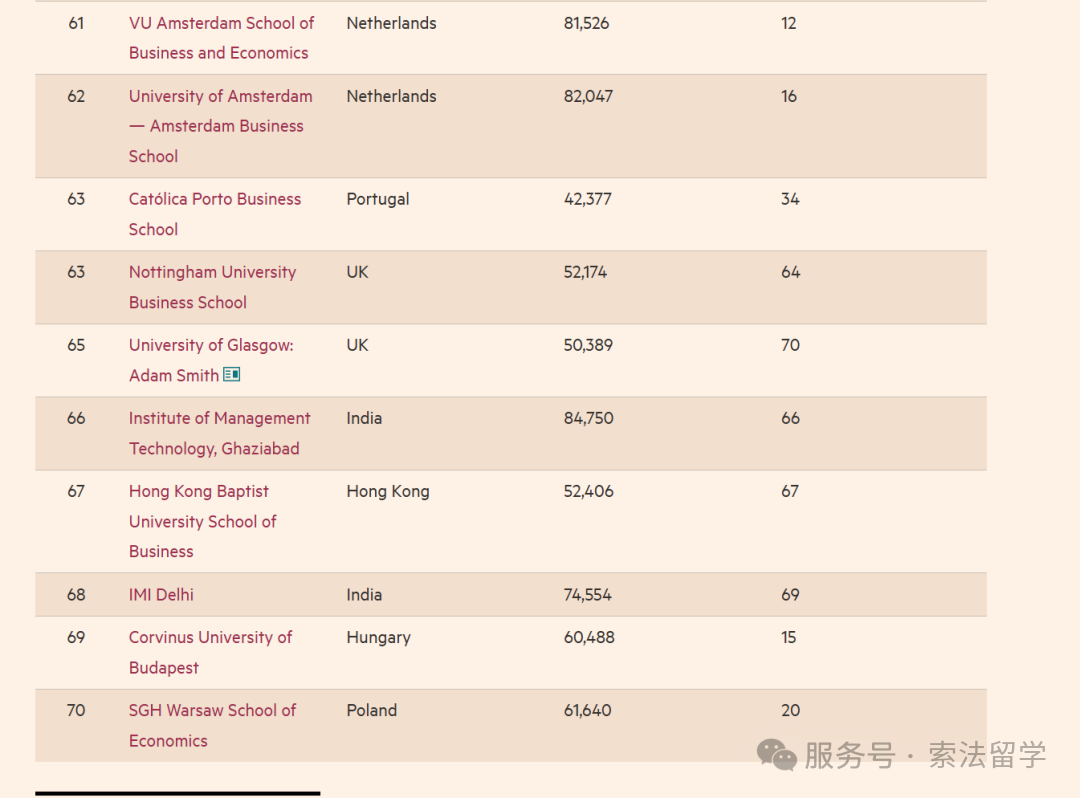
Task: Open VU Amsterdam School of Business and Economics link
Action: coord(221,38)
